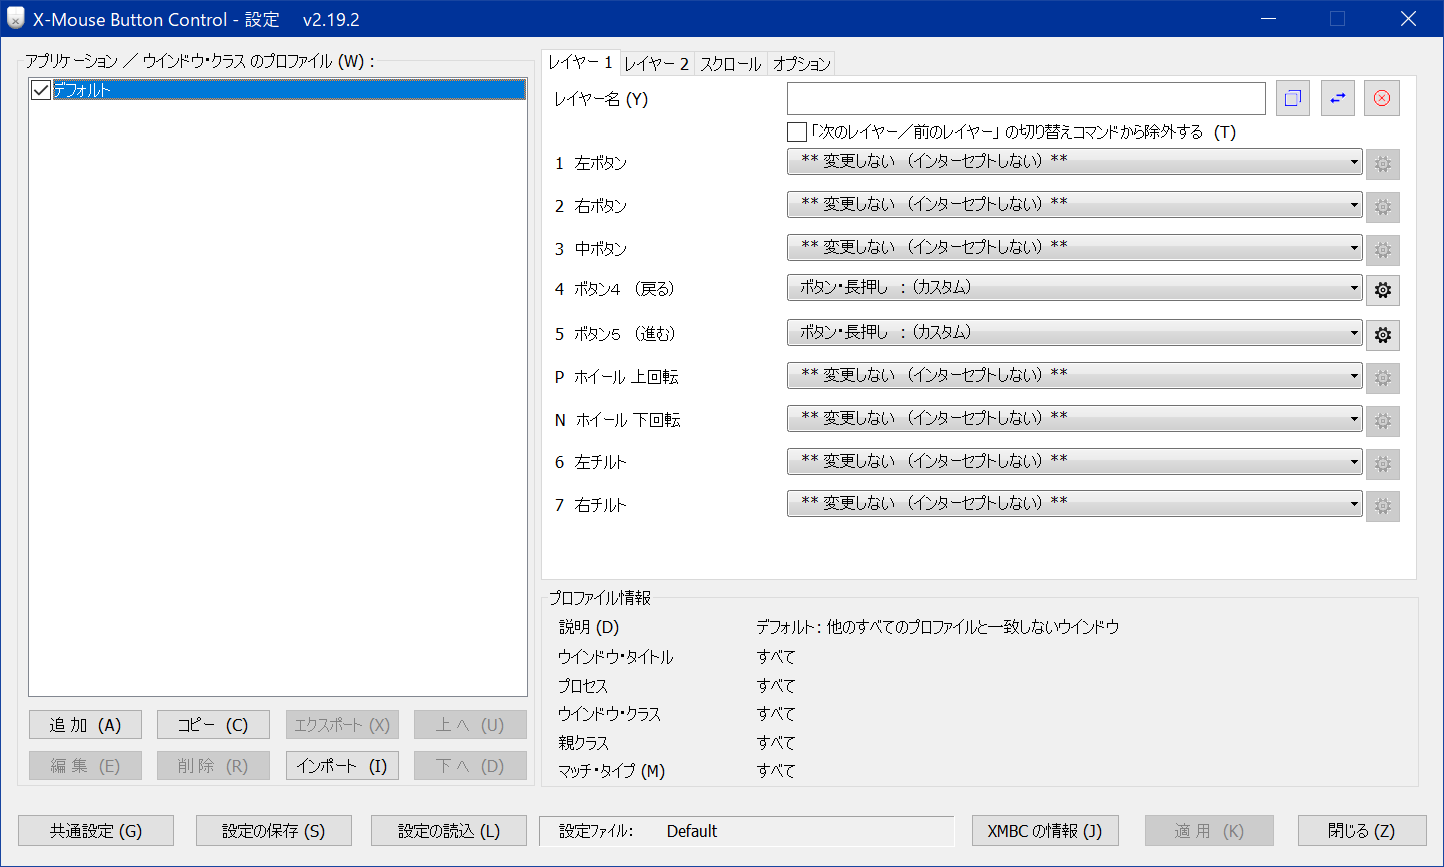This screenshot has width=1444, height=867.
Task: Open the ホイール 上回転 action dropdown
Action: 1075,375
